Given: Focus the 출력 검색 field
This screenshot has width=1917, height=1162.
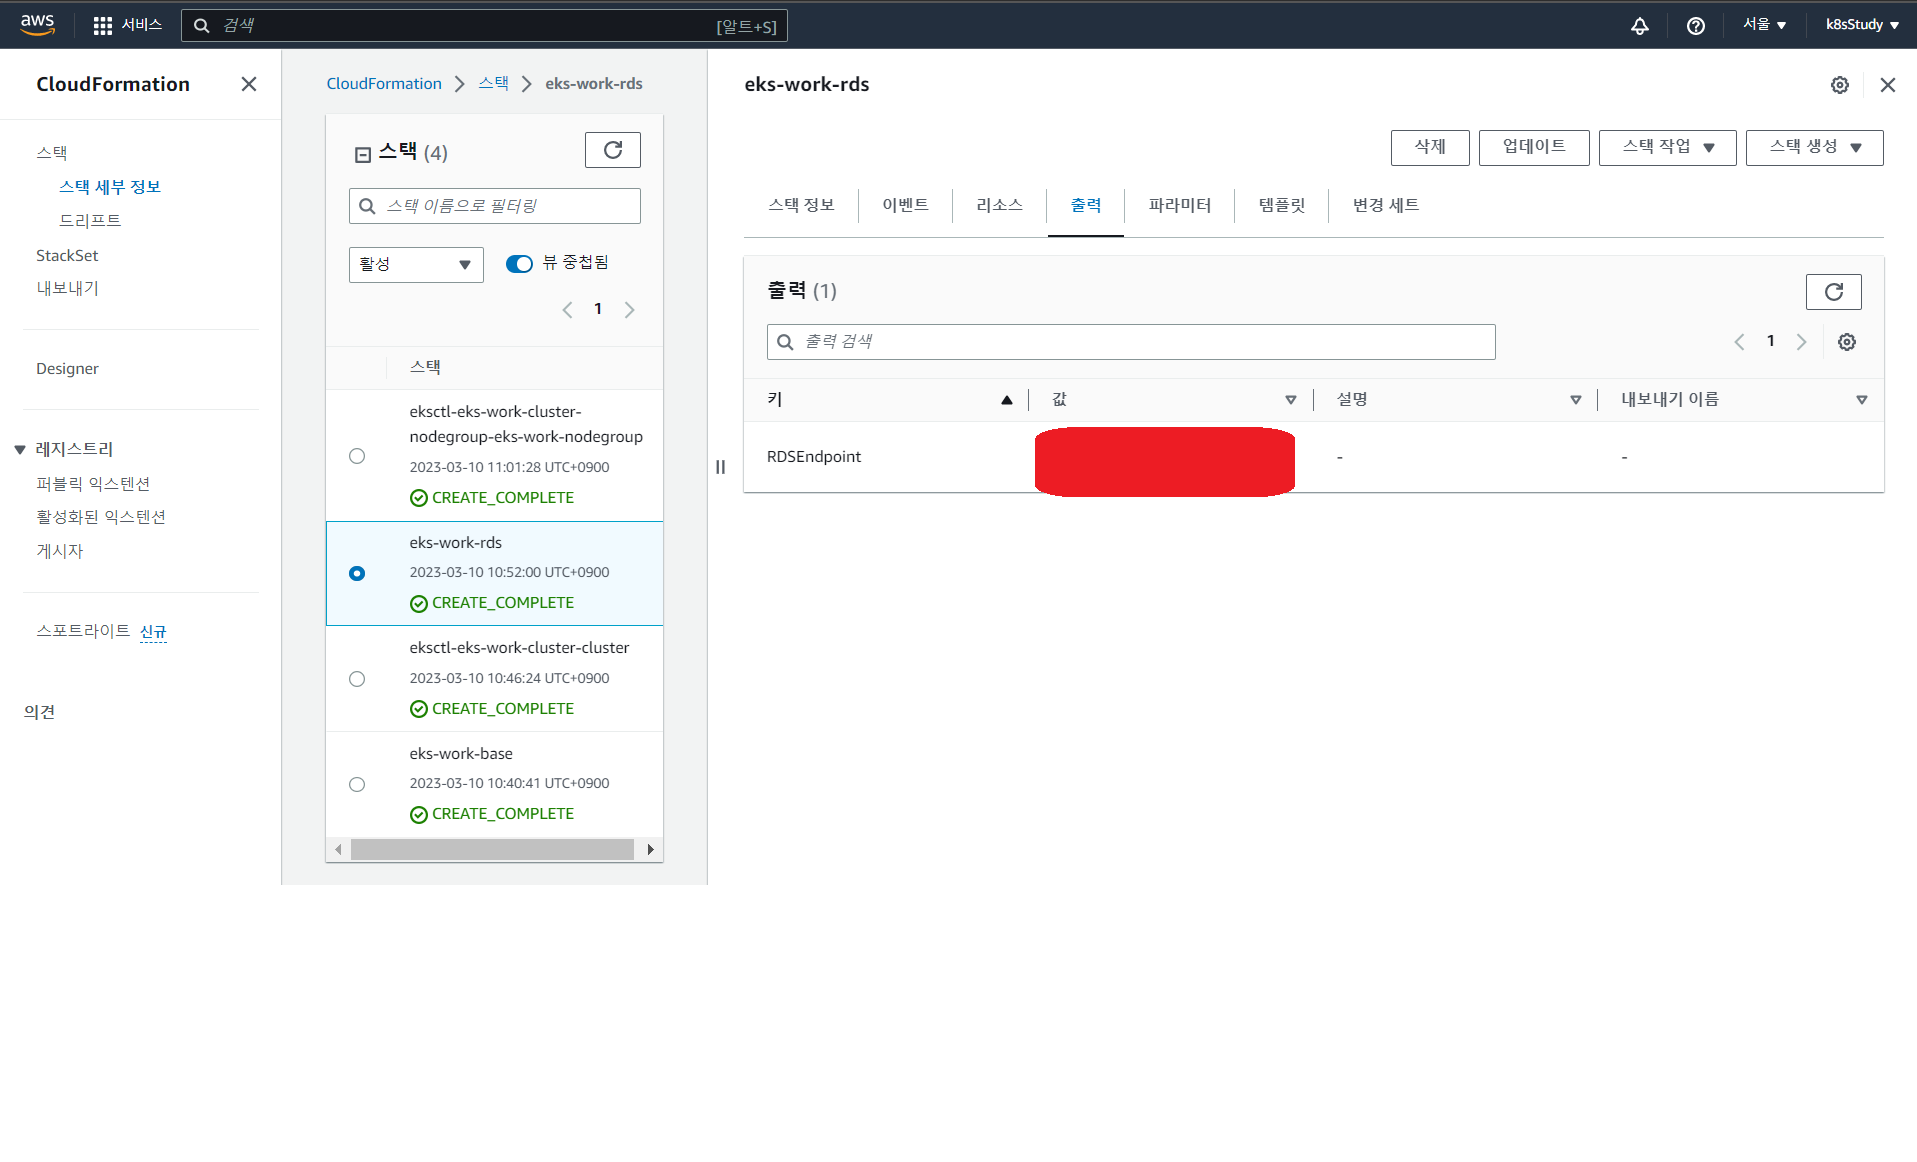Looking at the screenshot, I should pyautogui.click(x=1131, y=342).
